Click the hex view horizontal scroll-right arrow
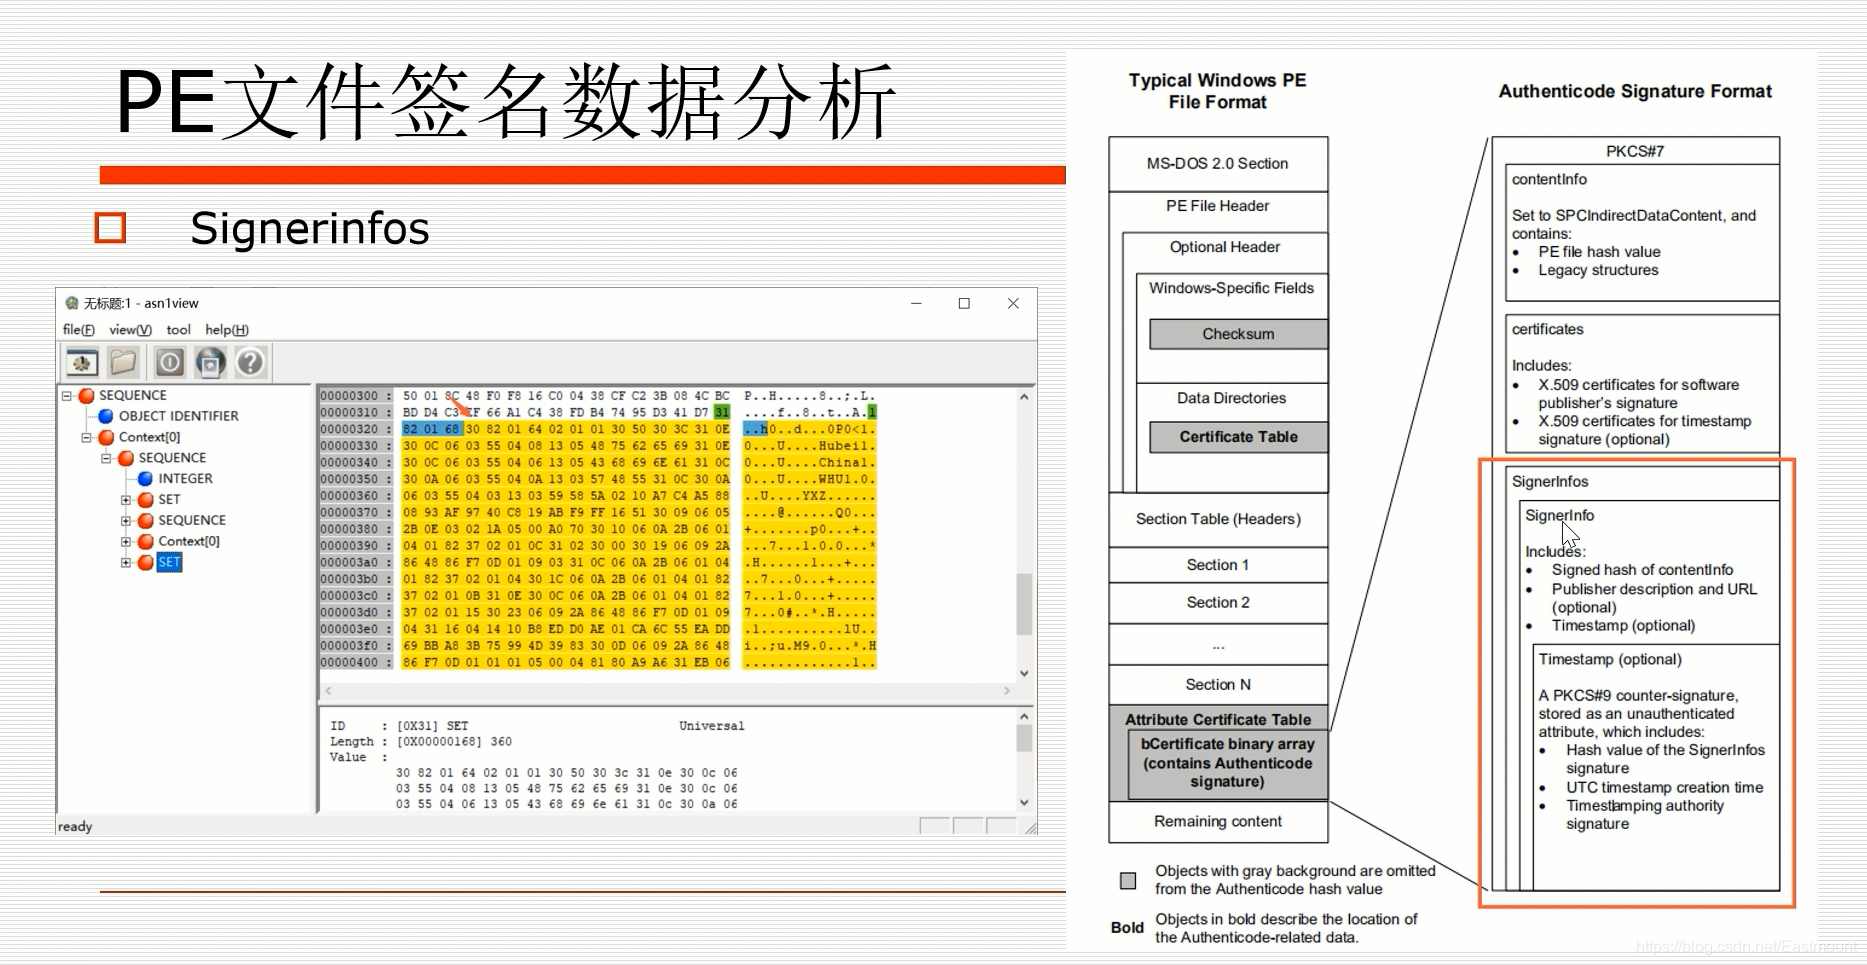This screenshot has height=965, width=1867. 1007,690
